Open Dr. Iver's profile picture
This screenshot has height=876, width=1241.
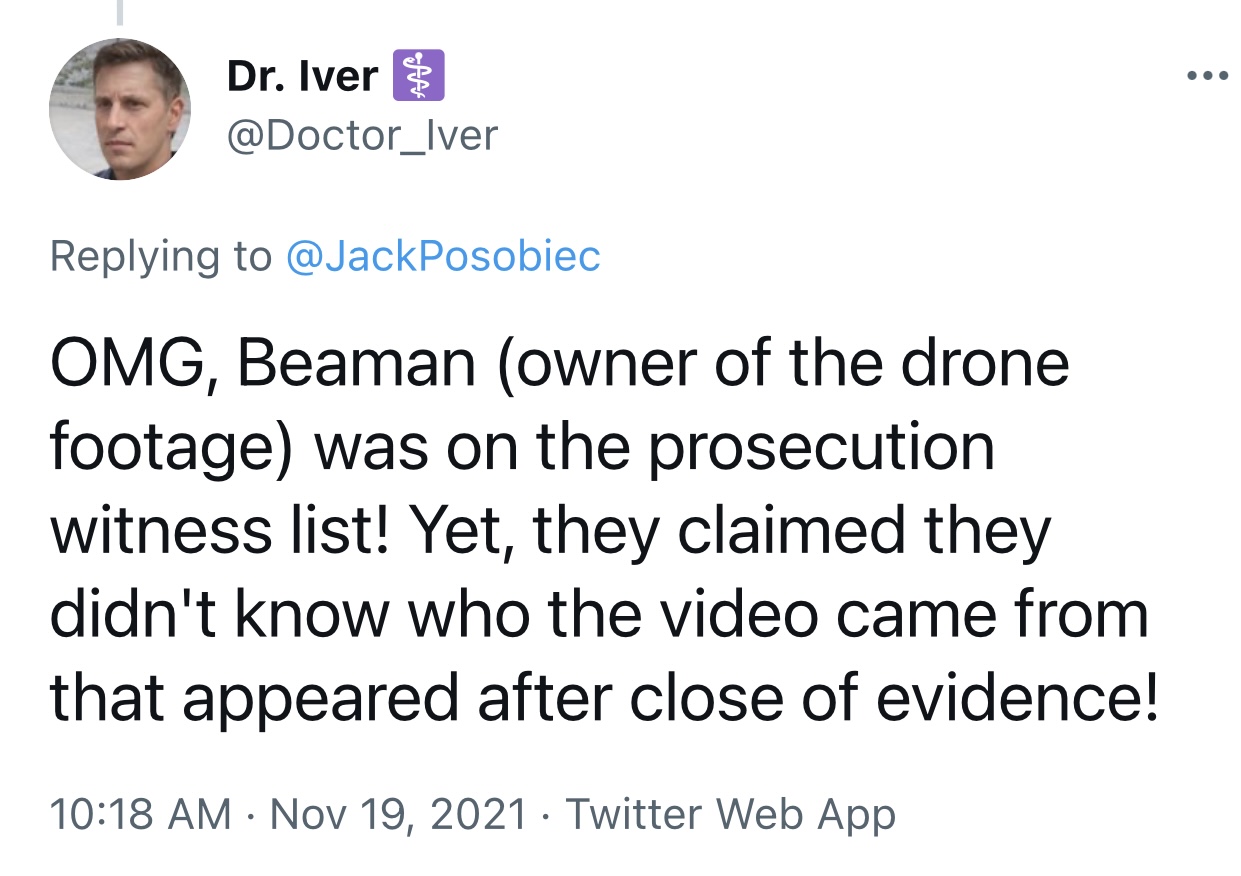(119, 110)
